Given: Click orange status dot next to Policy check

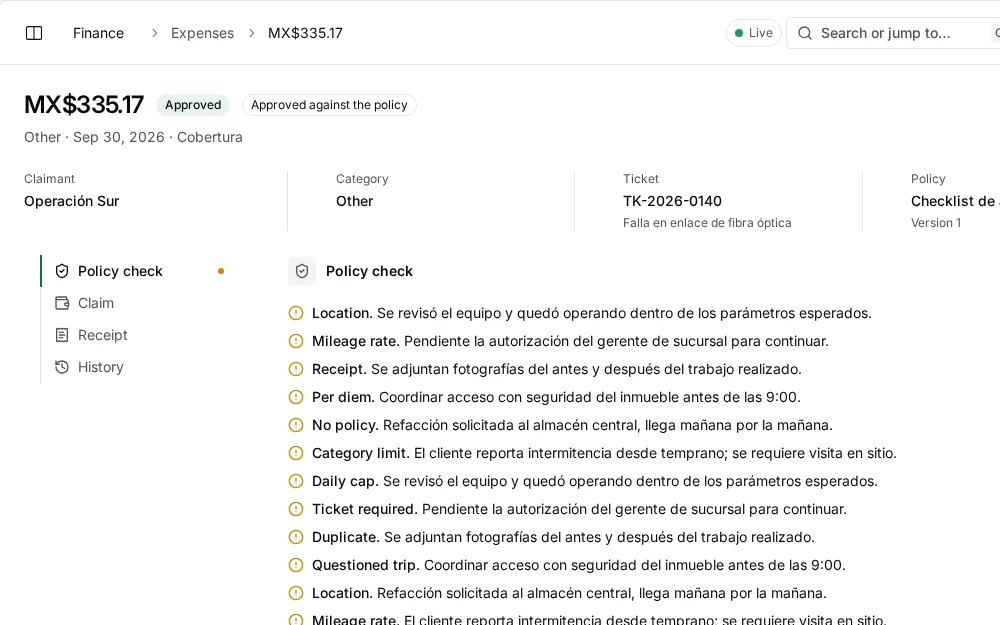Looking at the screenshot, I should point(221,271).
